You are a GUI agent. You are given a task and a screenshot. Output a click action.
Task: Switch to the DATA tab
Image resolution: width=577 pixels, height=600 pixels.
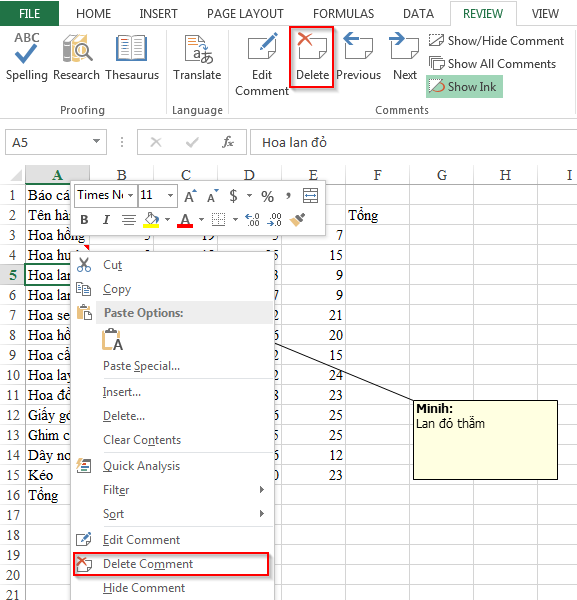418,14
